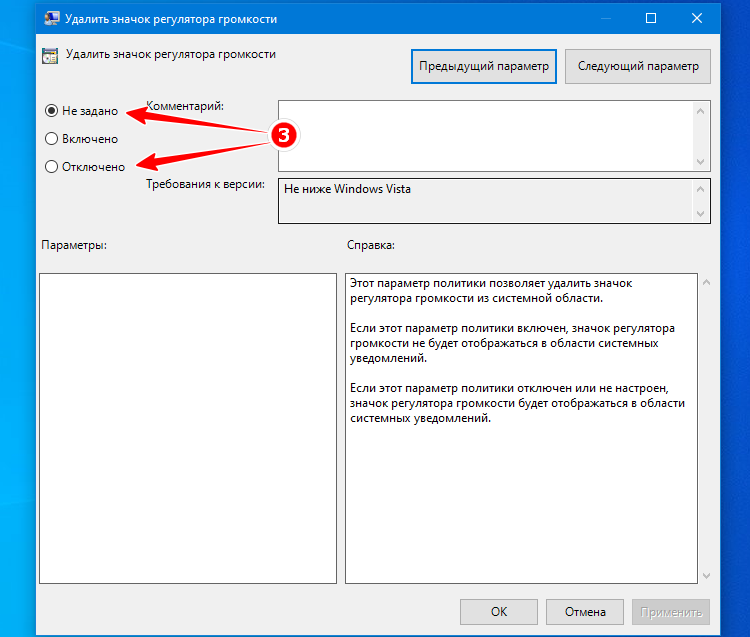Click "Не ниже Windows Vista" text

(347, 189)
